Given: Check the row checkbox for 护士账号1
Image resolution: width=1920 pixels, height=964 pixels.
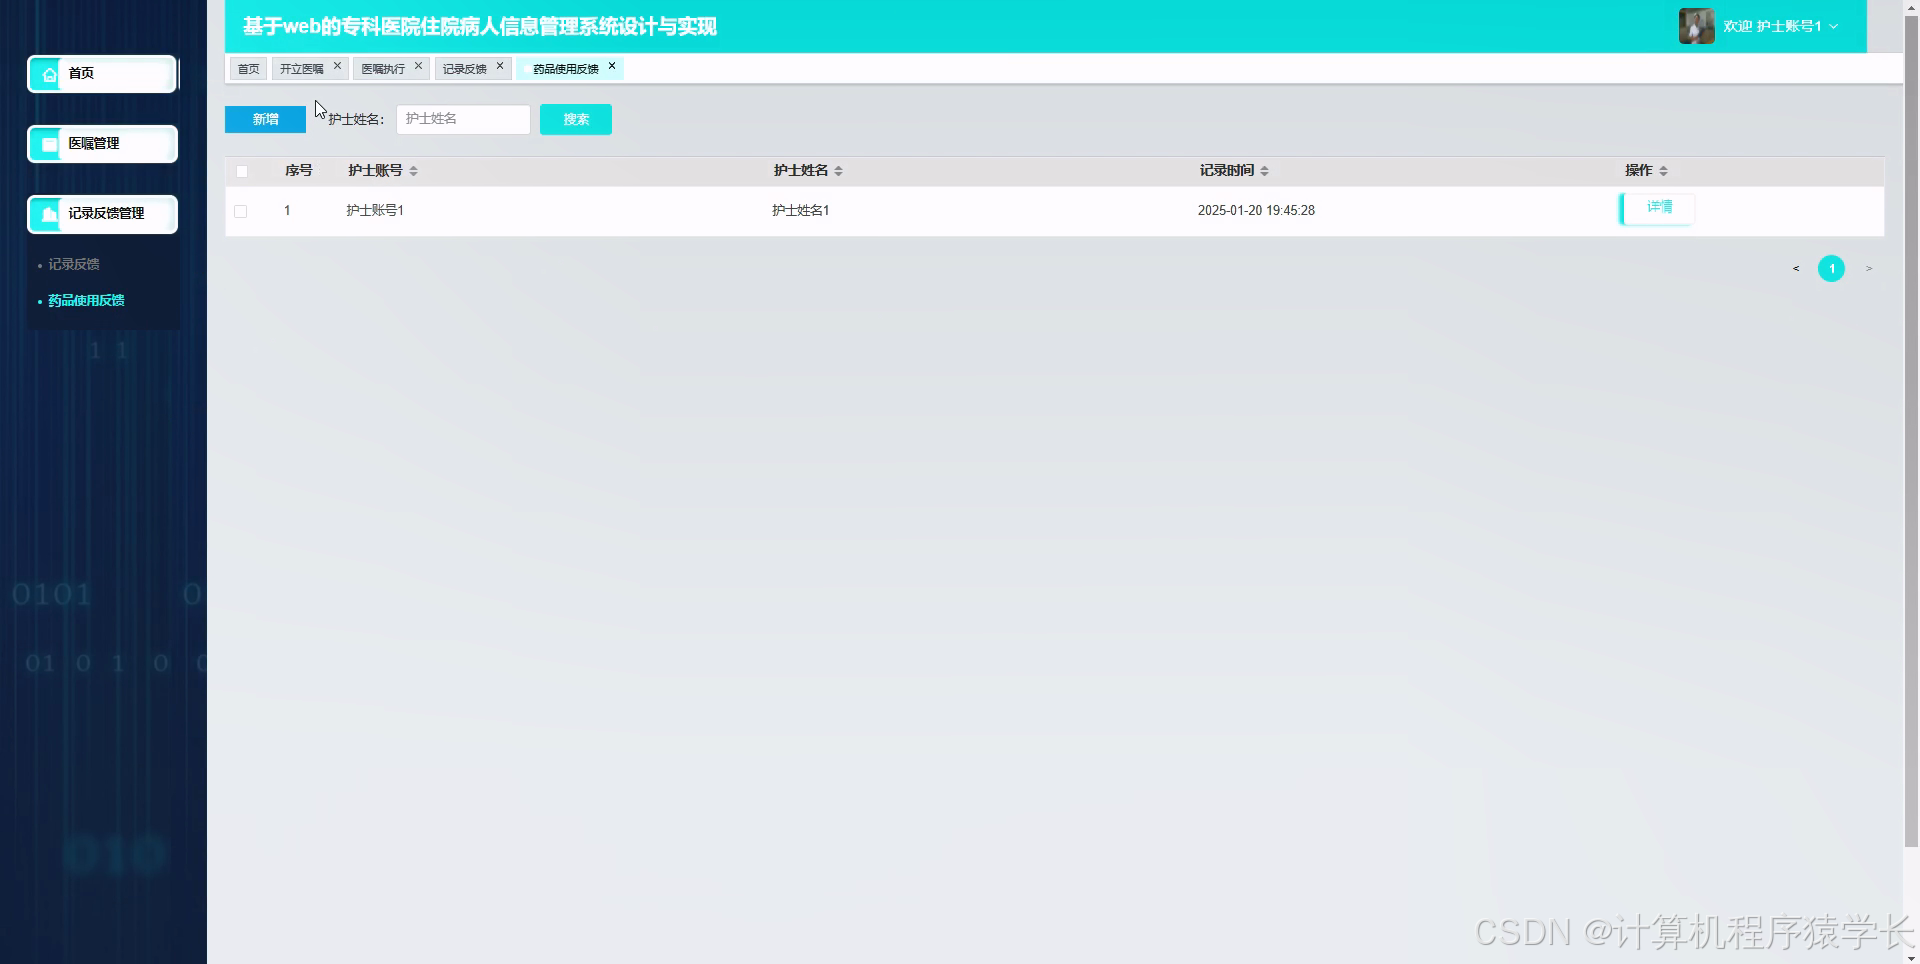Looking at the screenshot, I should 240,212.
